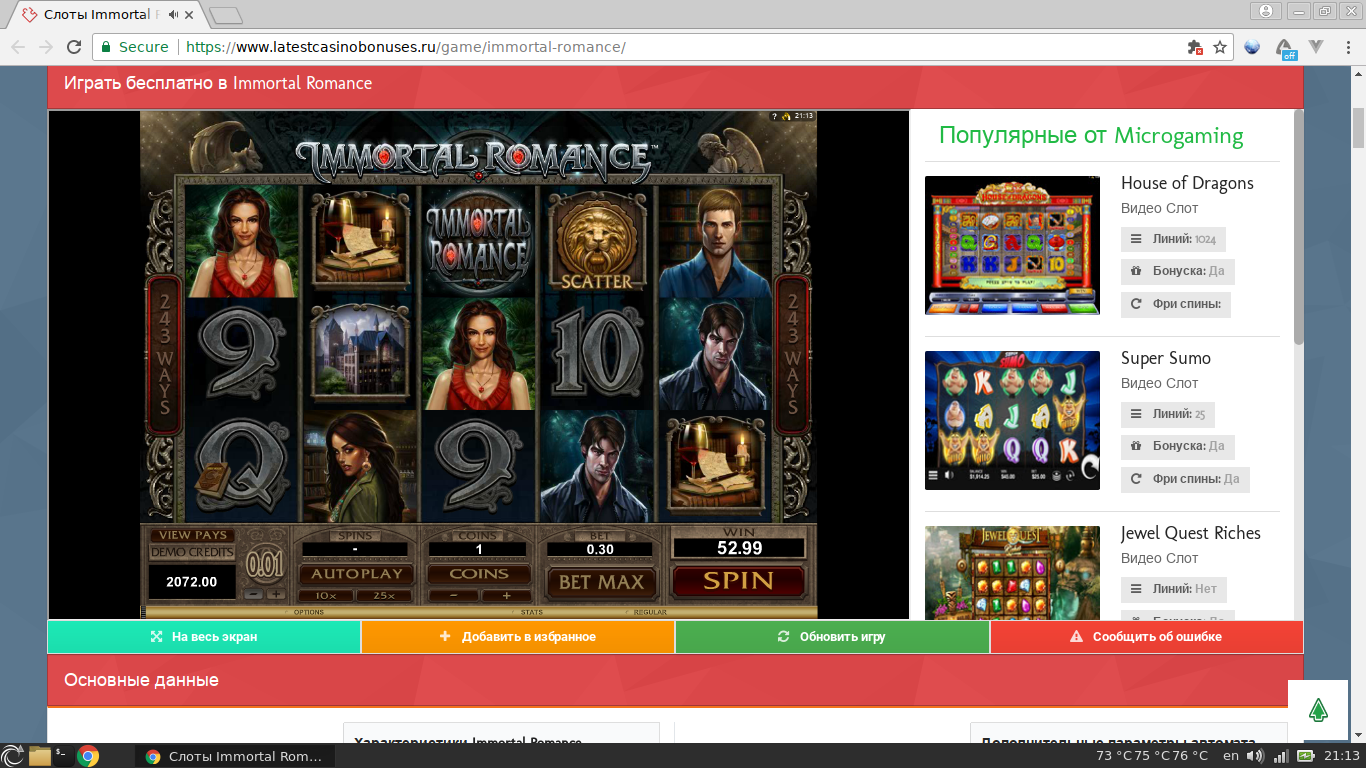Mute the tab via its speaker icon
Viewport: 1366px width, 768px height.
174,15
